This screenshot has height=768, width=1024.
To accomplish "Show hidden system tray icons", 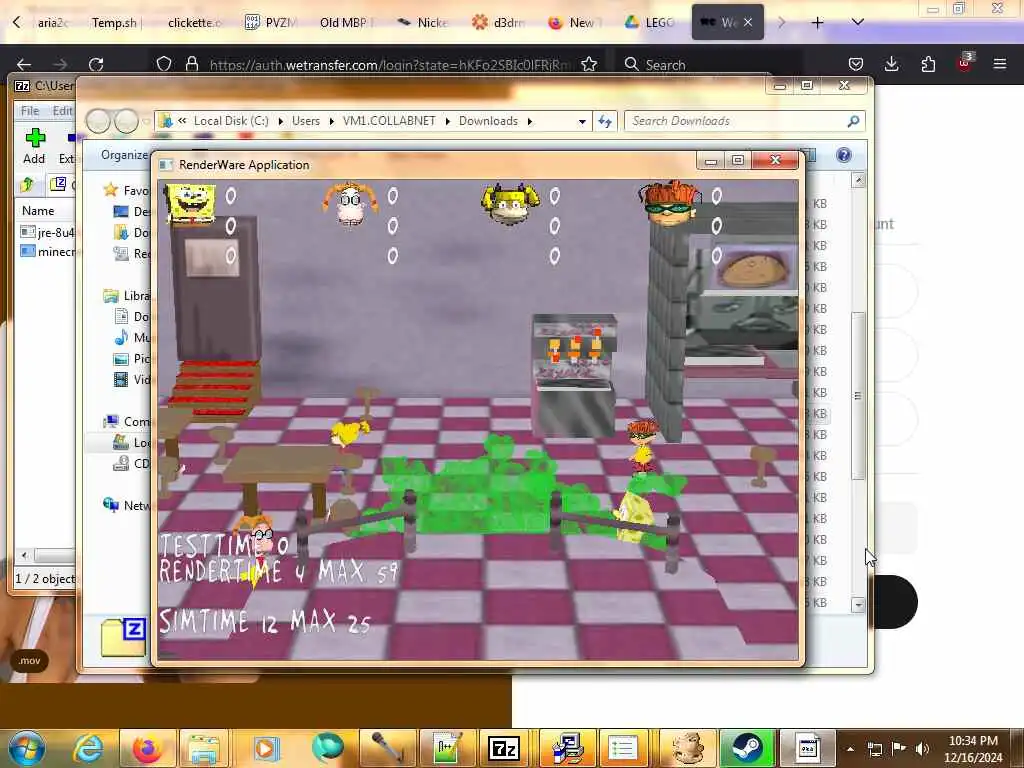I will 850,749.
